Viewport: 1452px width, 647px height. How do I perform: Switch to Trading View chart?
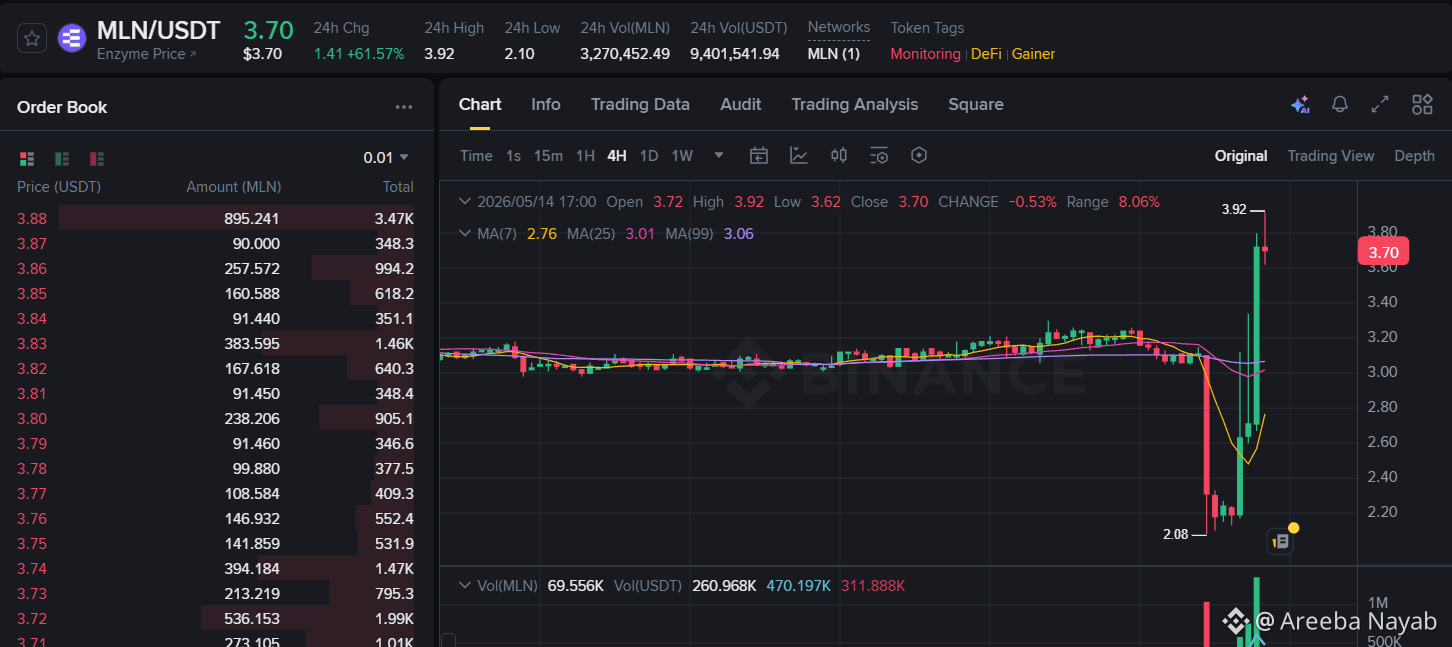(x=1331, y=156)
